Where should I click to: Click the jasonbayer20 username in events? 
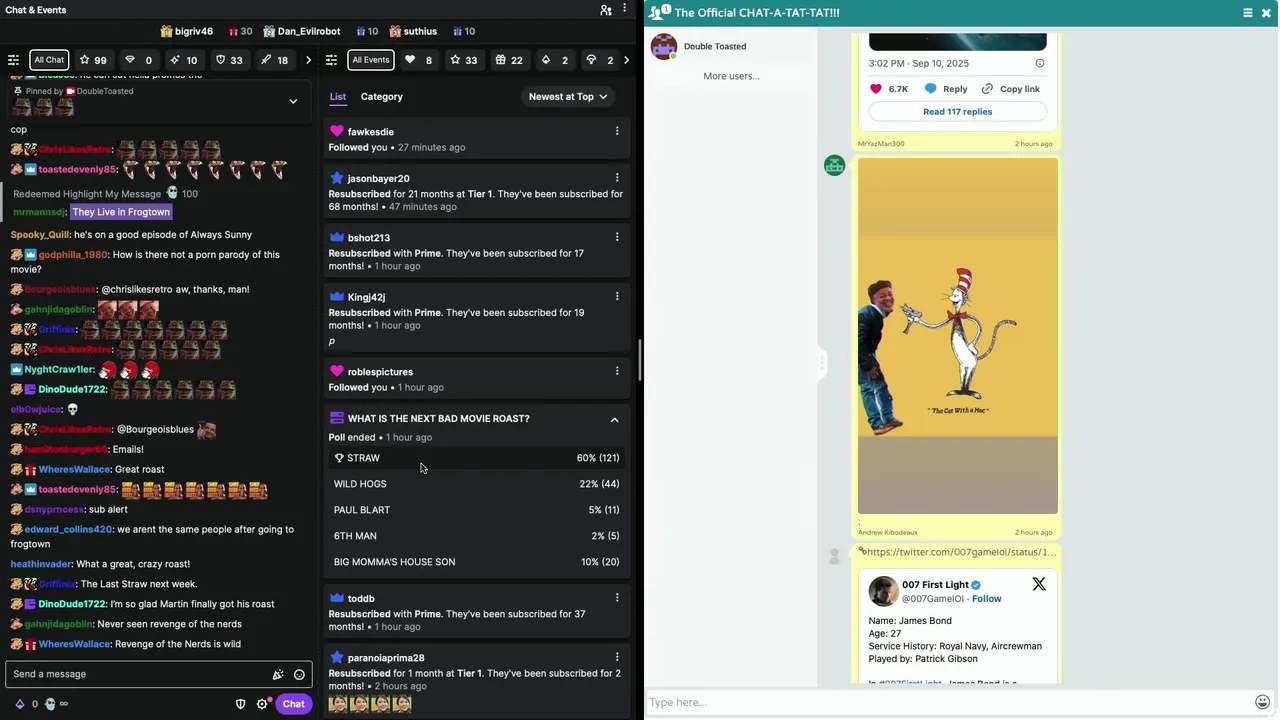pos(378,179)
